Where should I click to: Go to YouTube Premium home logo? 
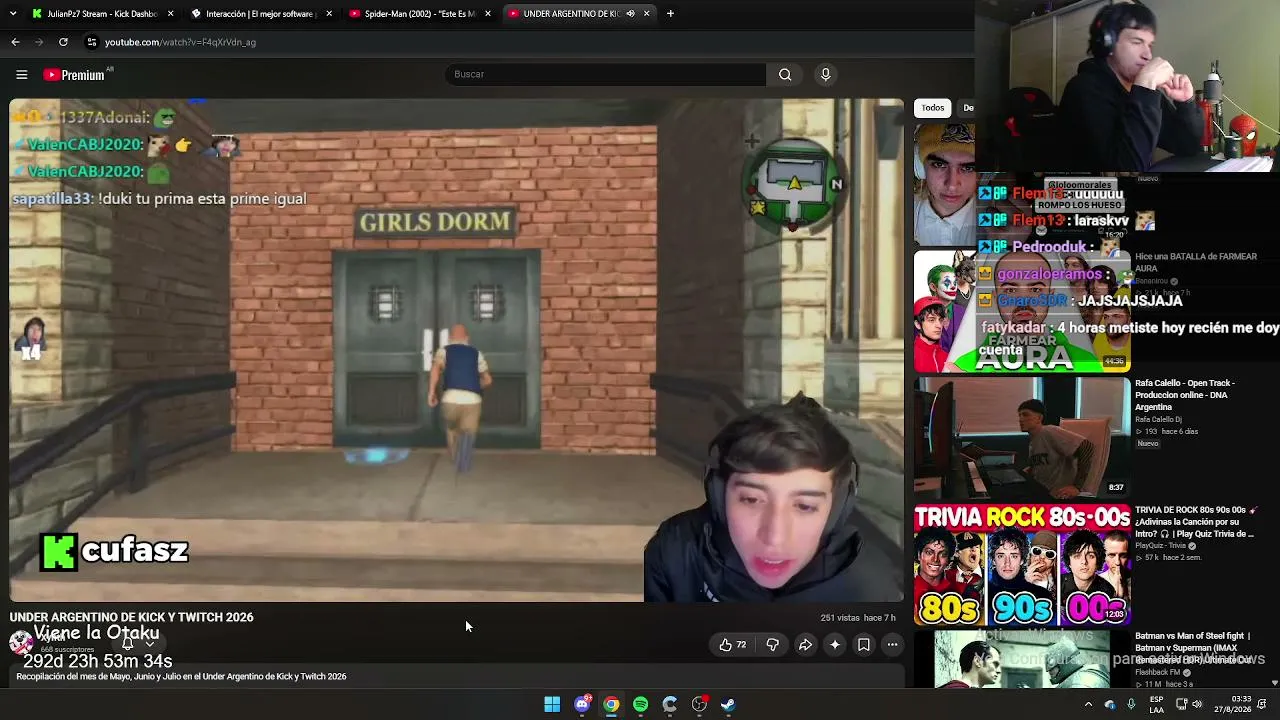click(74, 75)
